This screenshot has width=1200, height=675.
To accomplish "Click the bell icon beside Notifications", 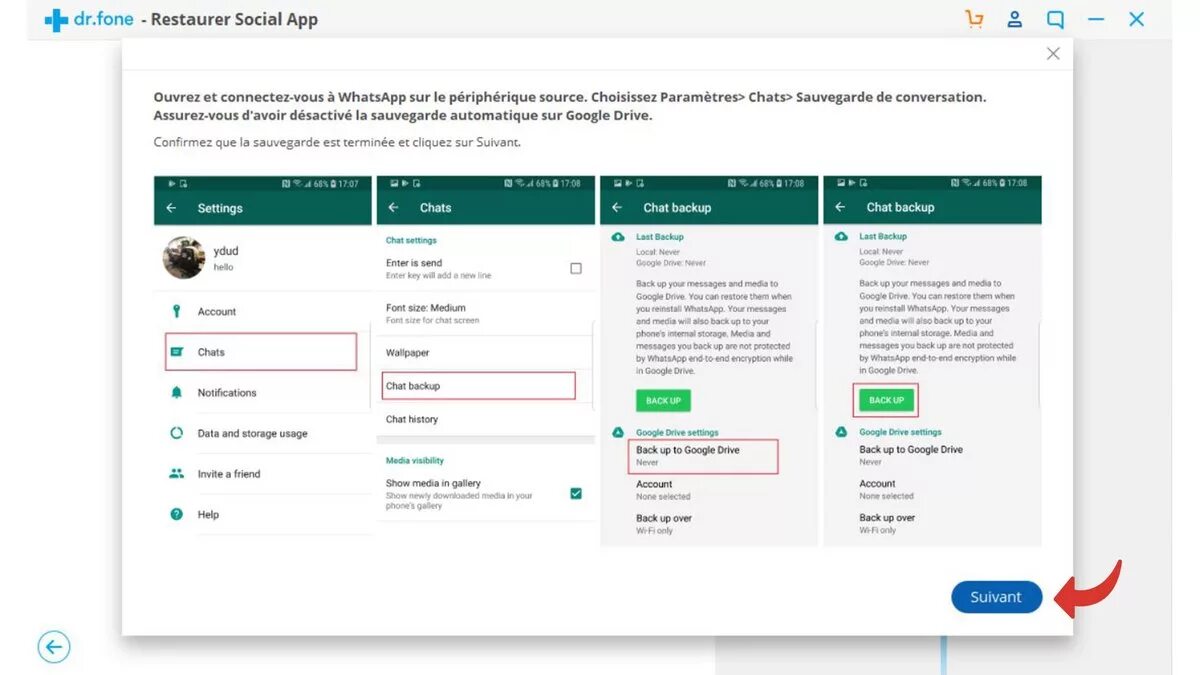I will click(x=177, y=393).
